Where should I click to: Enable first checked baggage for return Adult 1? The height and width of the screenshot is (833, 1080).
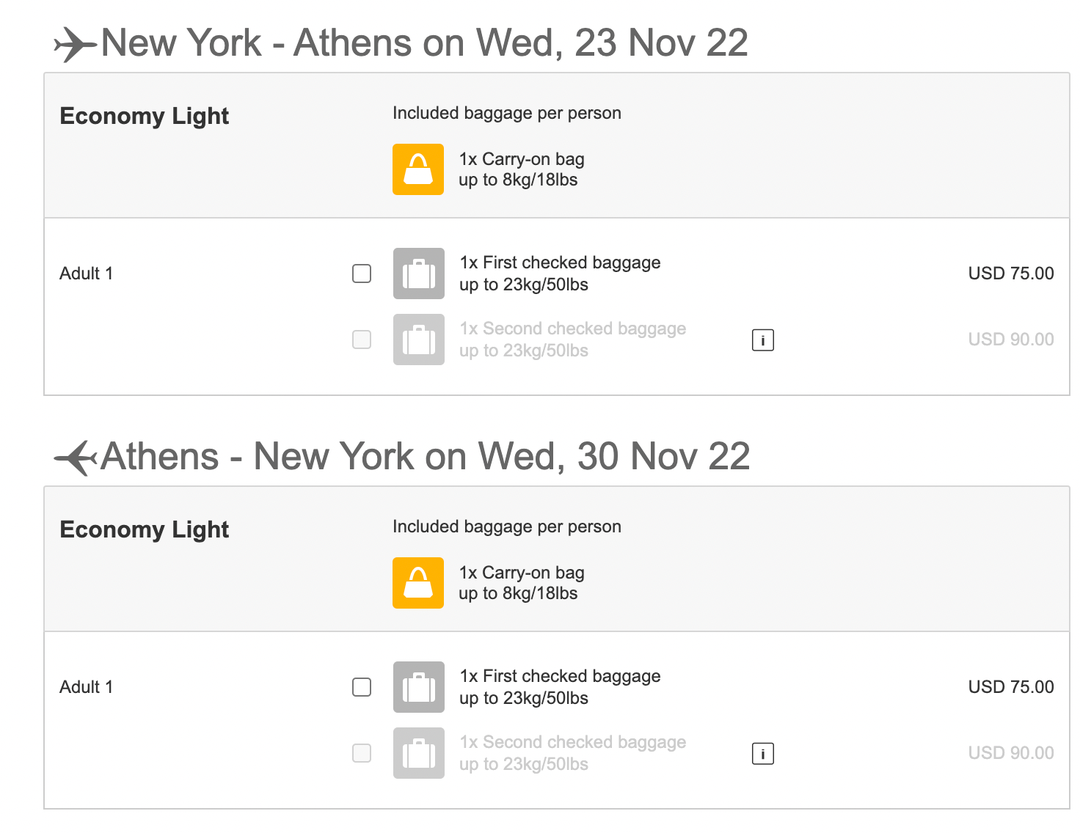pyautogui.click(x=361, y=687)
